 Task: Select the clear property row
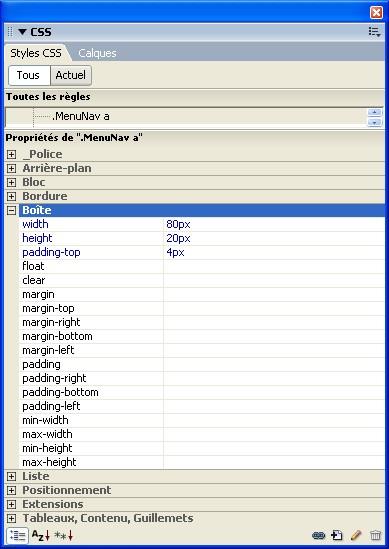tap(202, 280)
